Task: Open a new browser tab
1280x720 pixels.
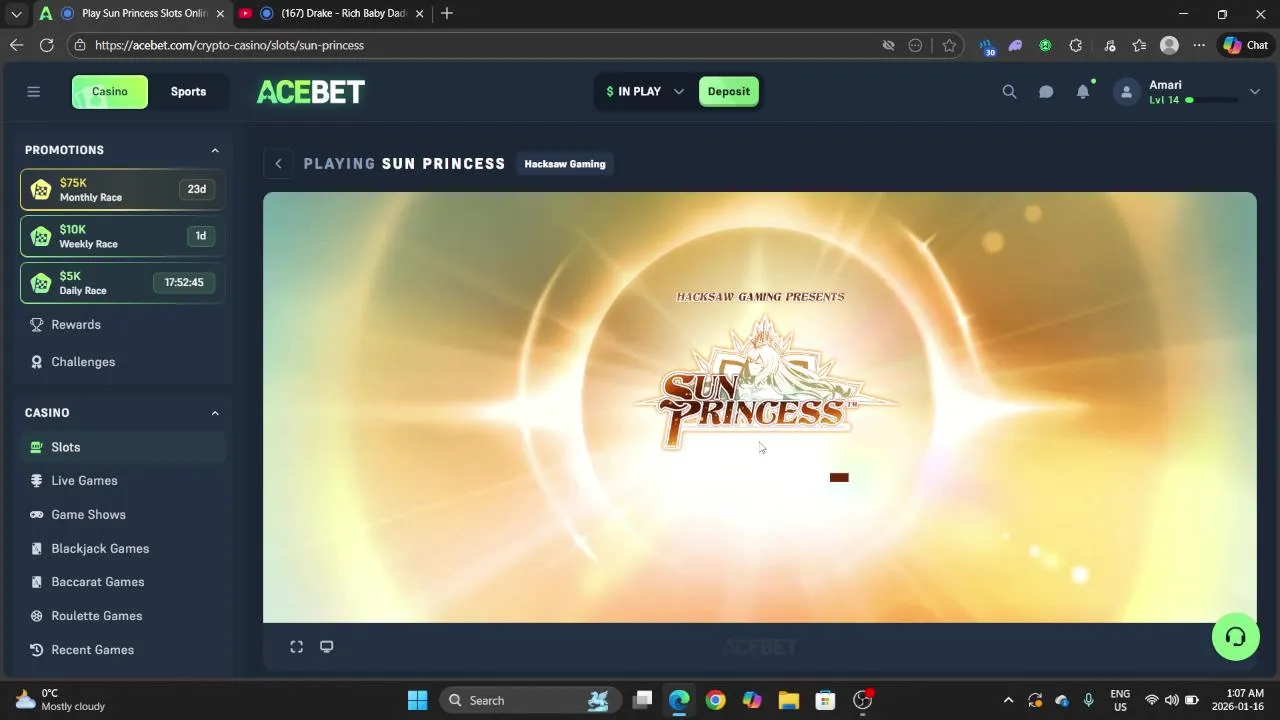Action: (x=447, y=14)
